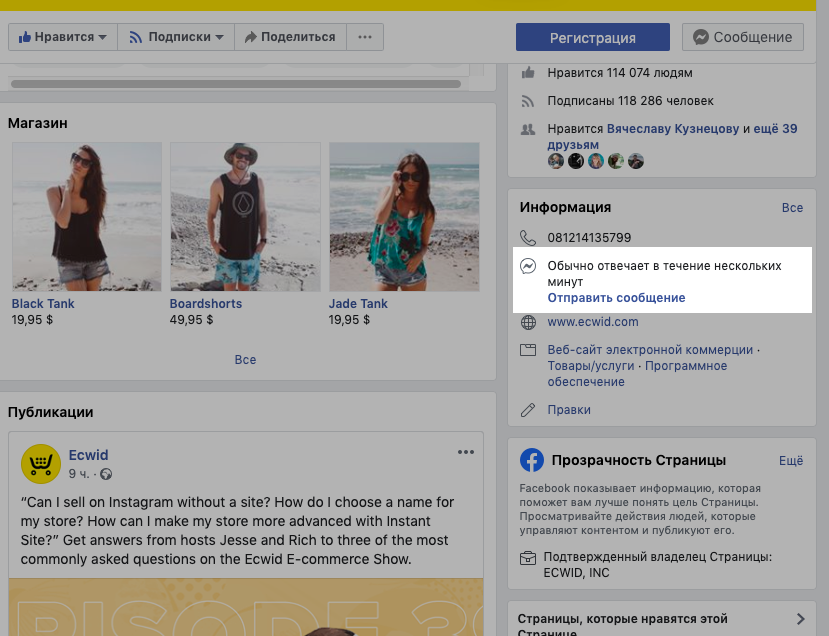
Task: Click the Black Tank product link
Action: (x=43, y=303)
